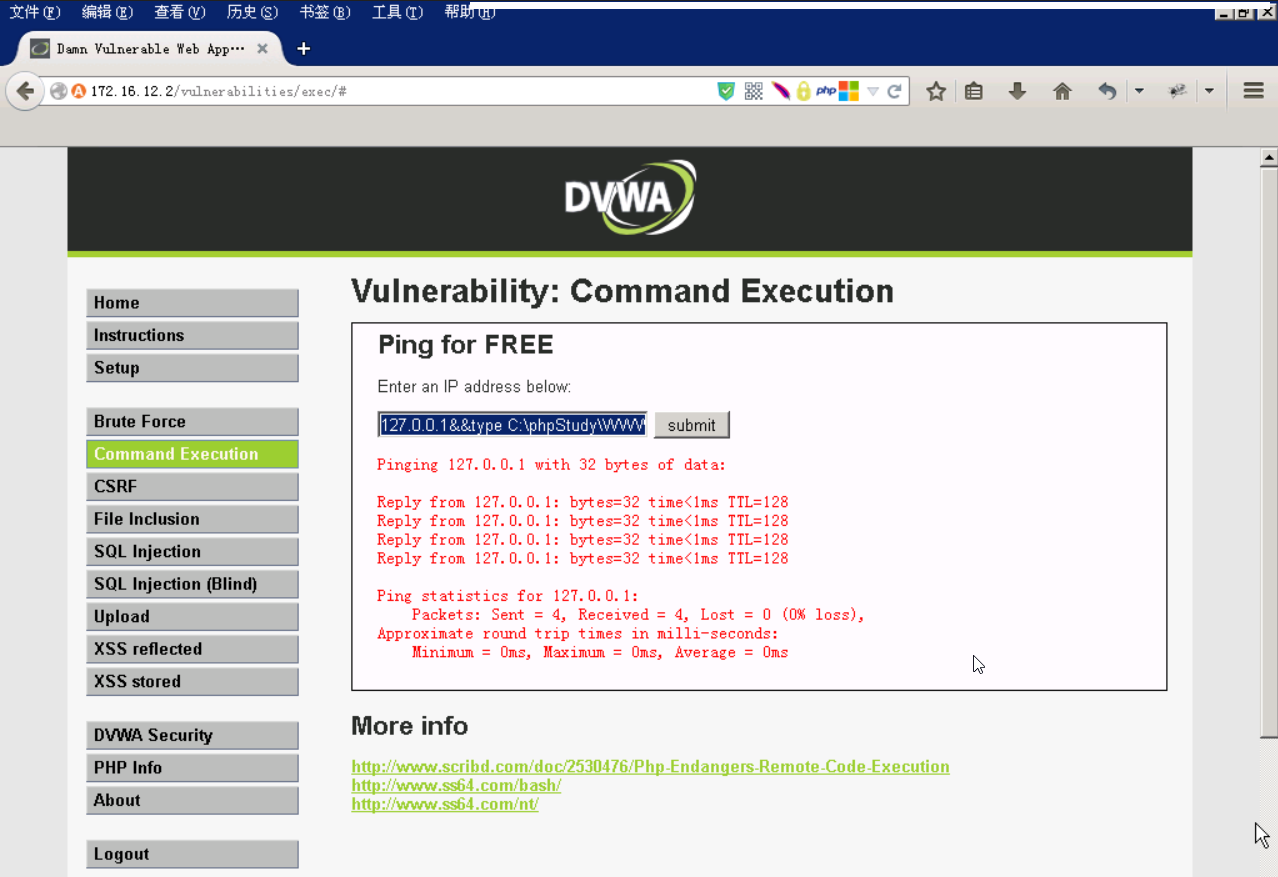Open the ss64.com/nt link
Image resolution: width=1278 pixels, height=877 pixels.
[x=445, y=804]
